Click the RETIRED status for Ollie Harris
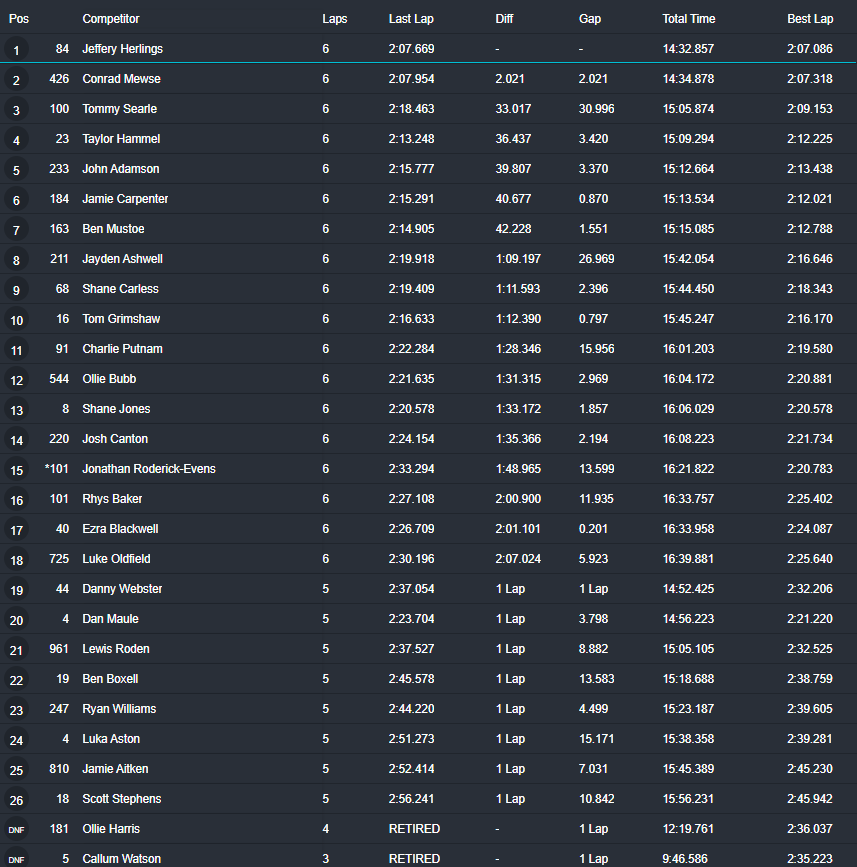Viewport: 857px width, 867px height. [x=414, y=829]
